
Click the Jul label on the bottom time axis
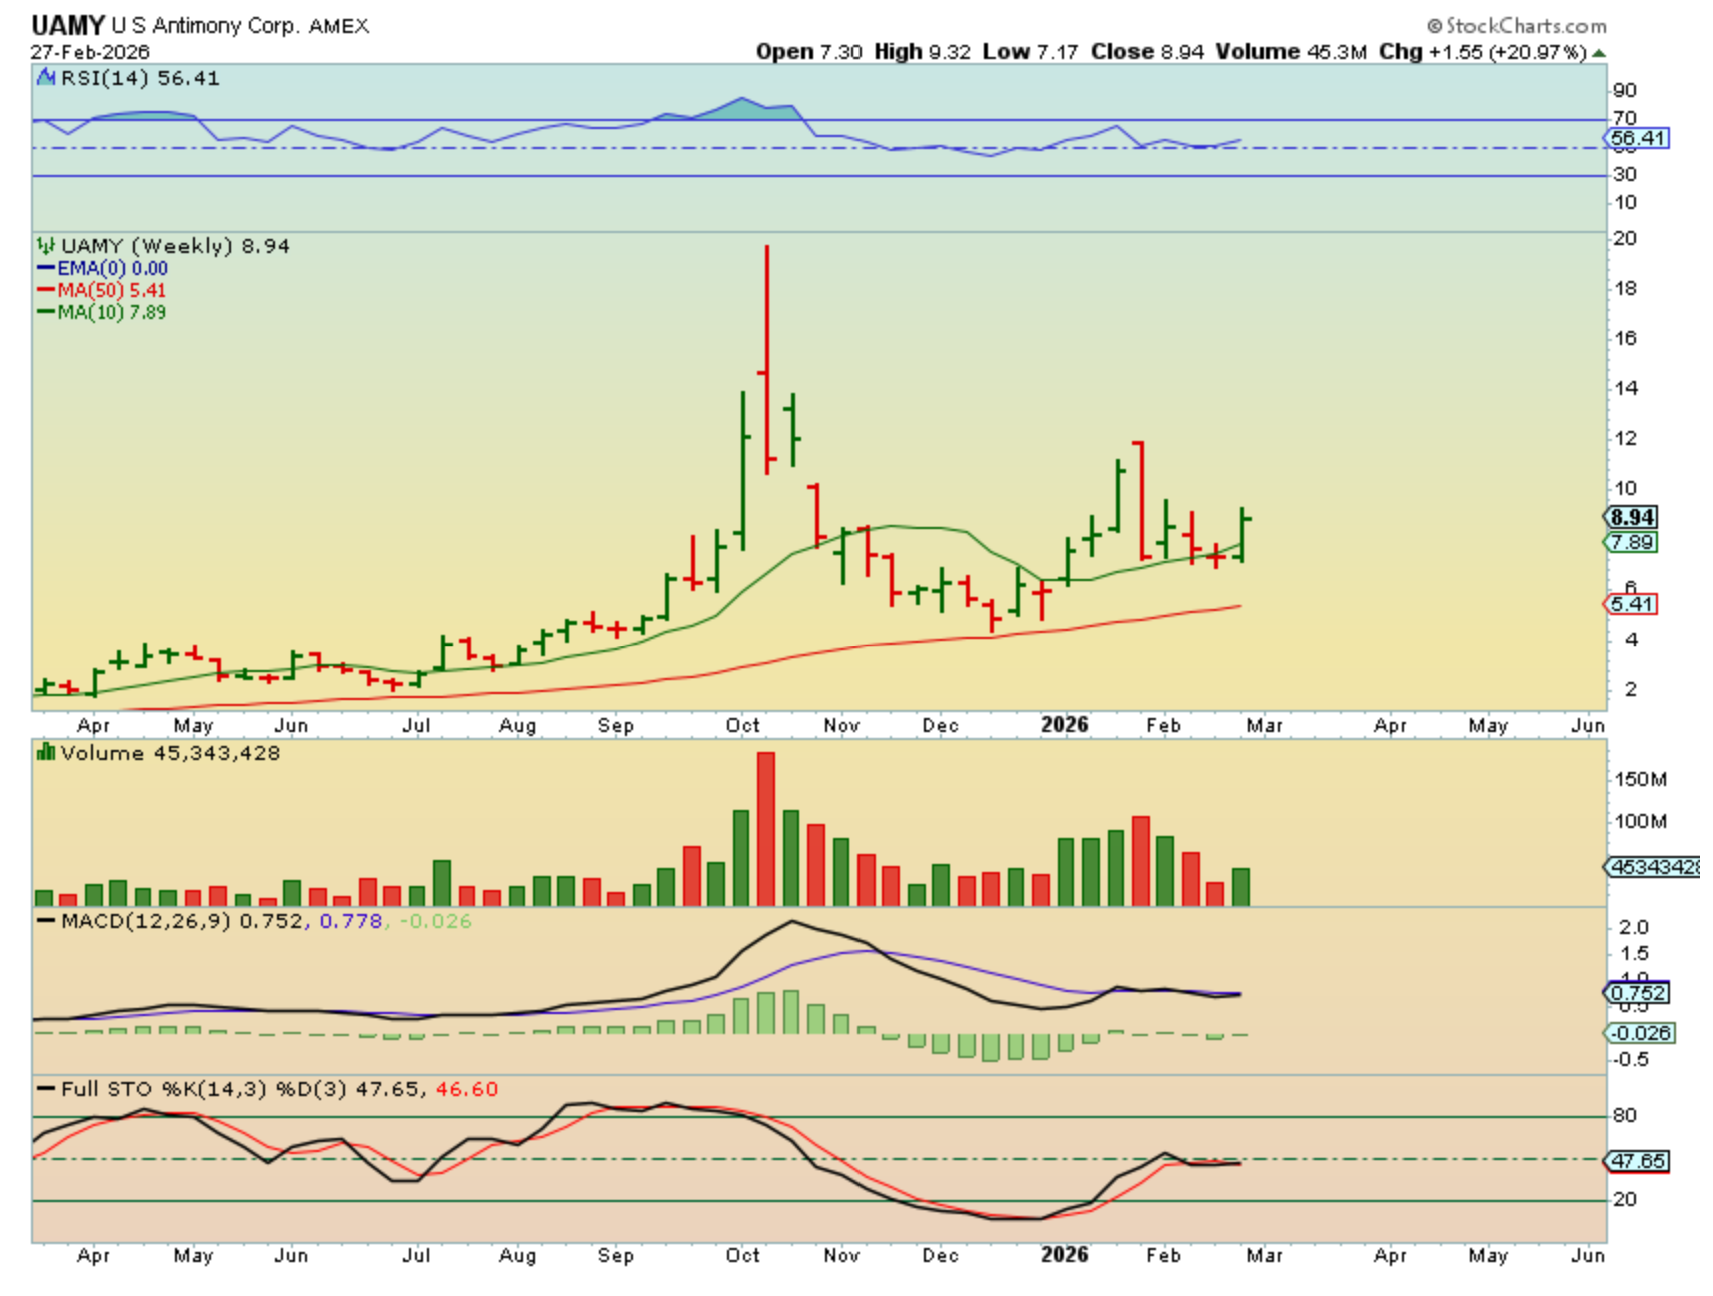click(416, 1255)
